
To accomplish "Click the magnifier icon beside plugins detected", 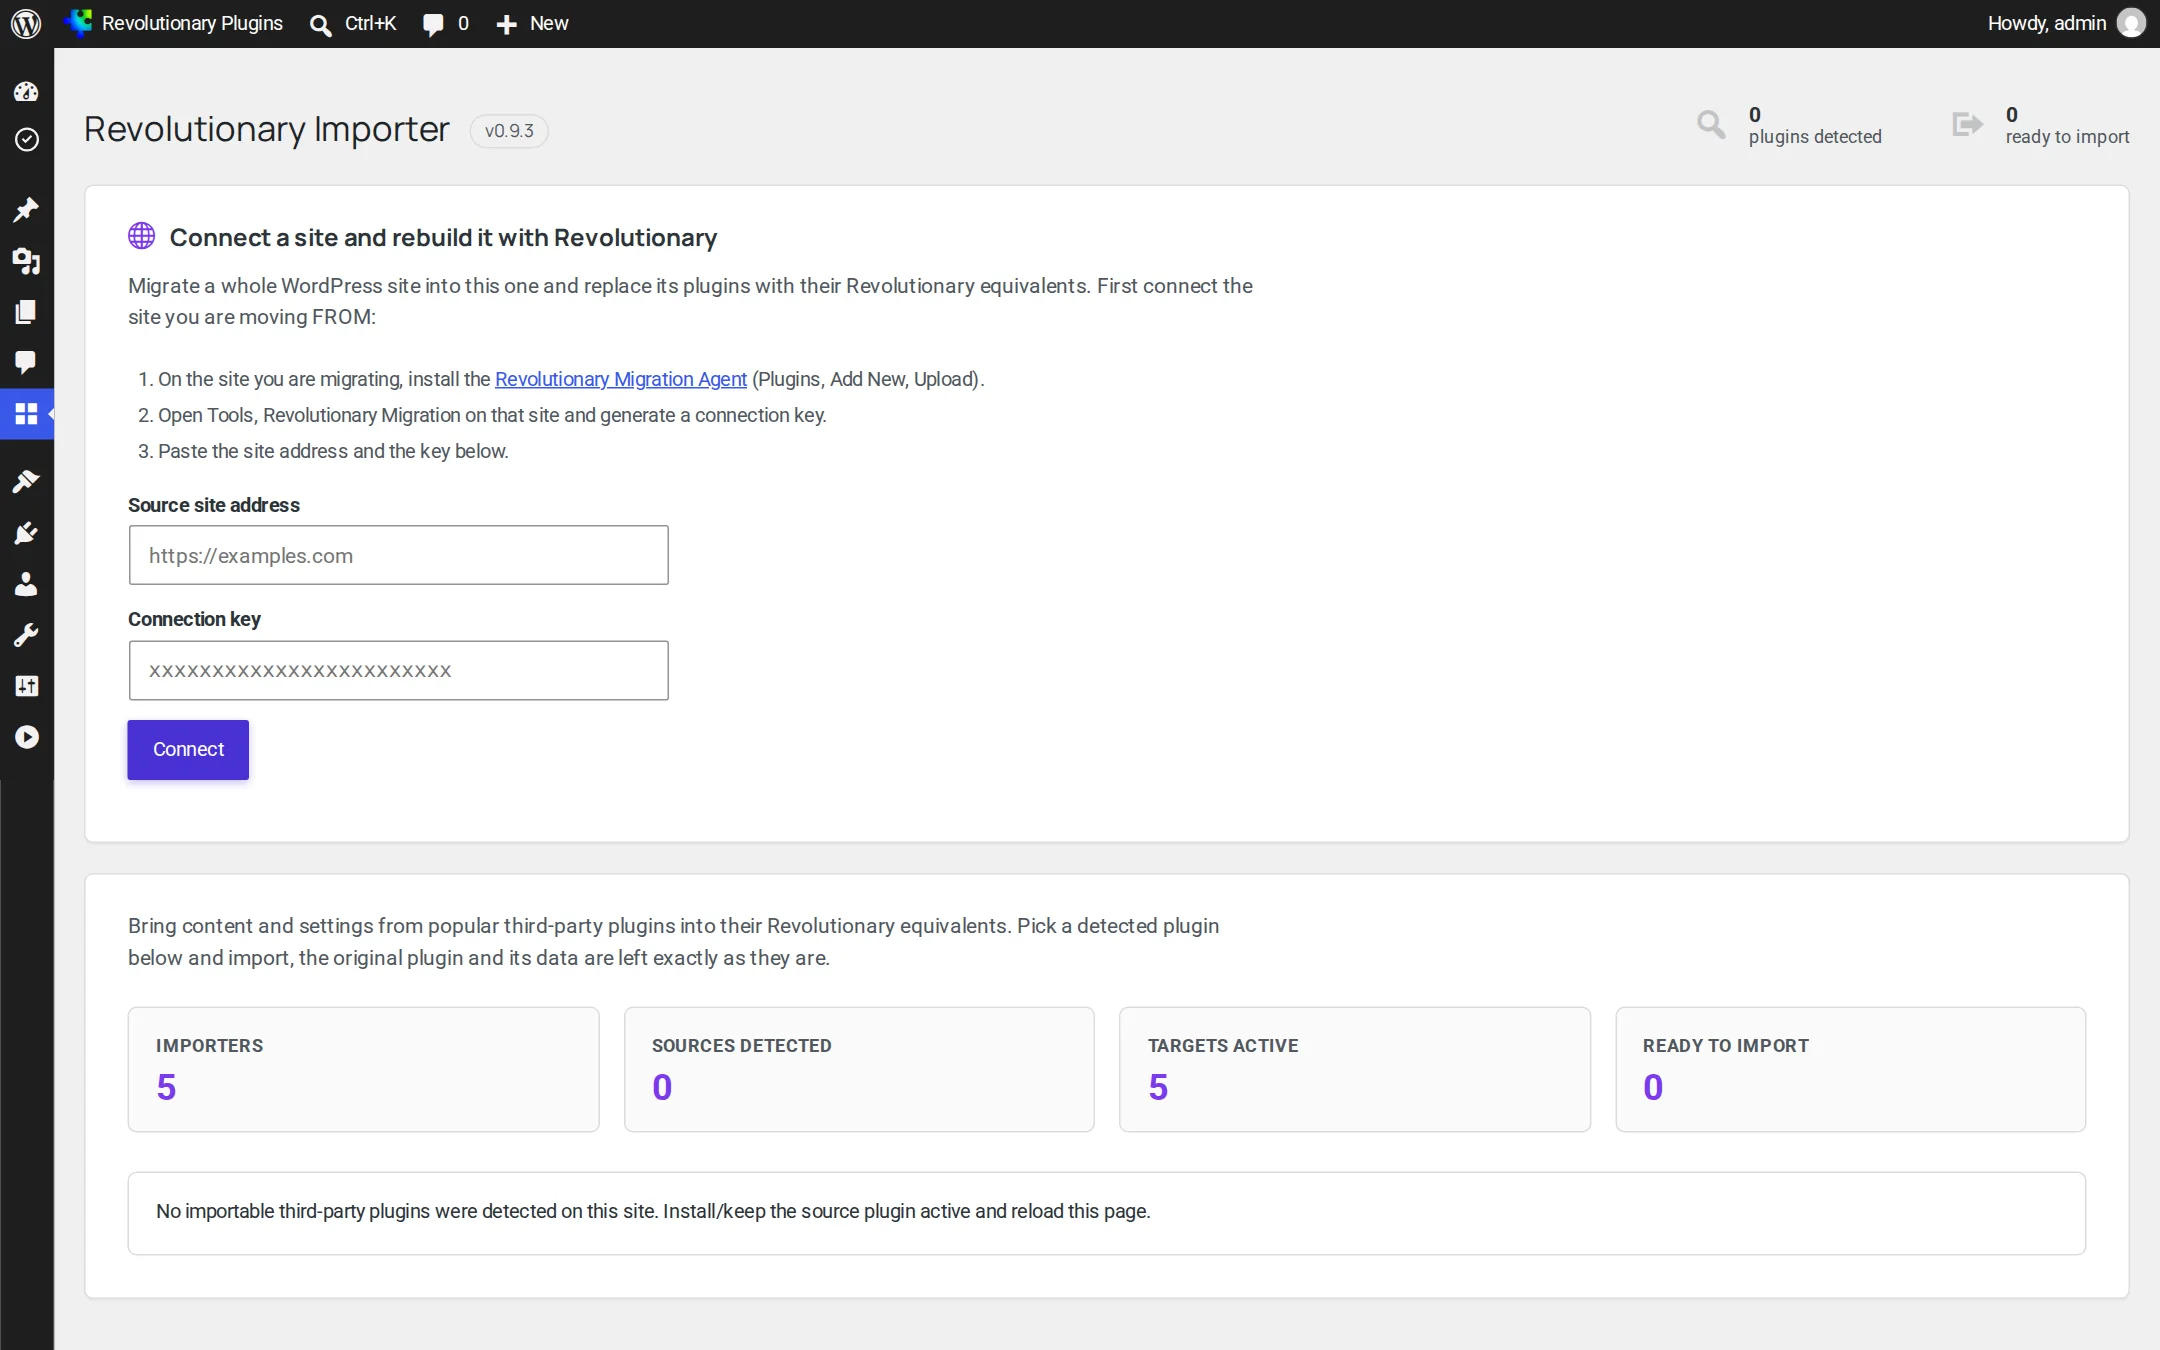I will coord(1711,125).
